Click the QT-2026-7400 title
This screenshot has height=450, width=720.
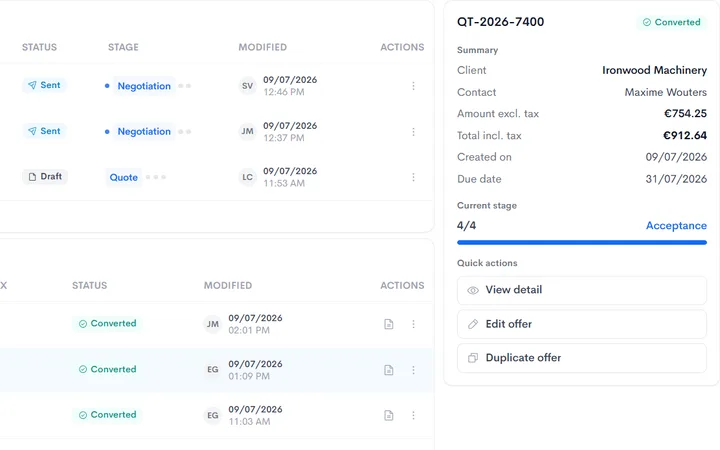pos(501,22)
